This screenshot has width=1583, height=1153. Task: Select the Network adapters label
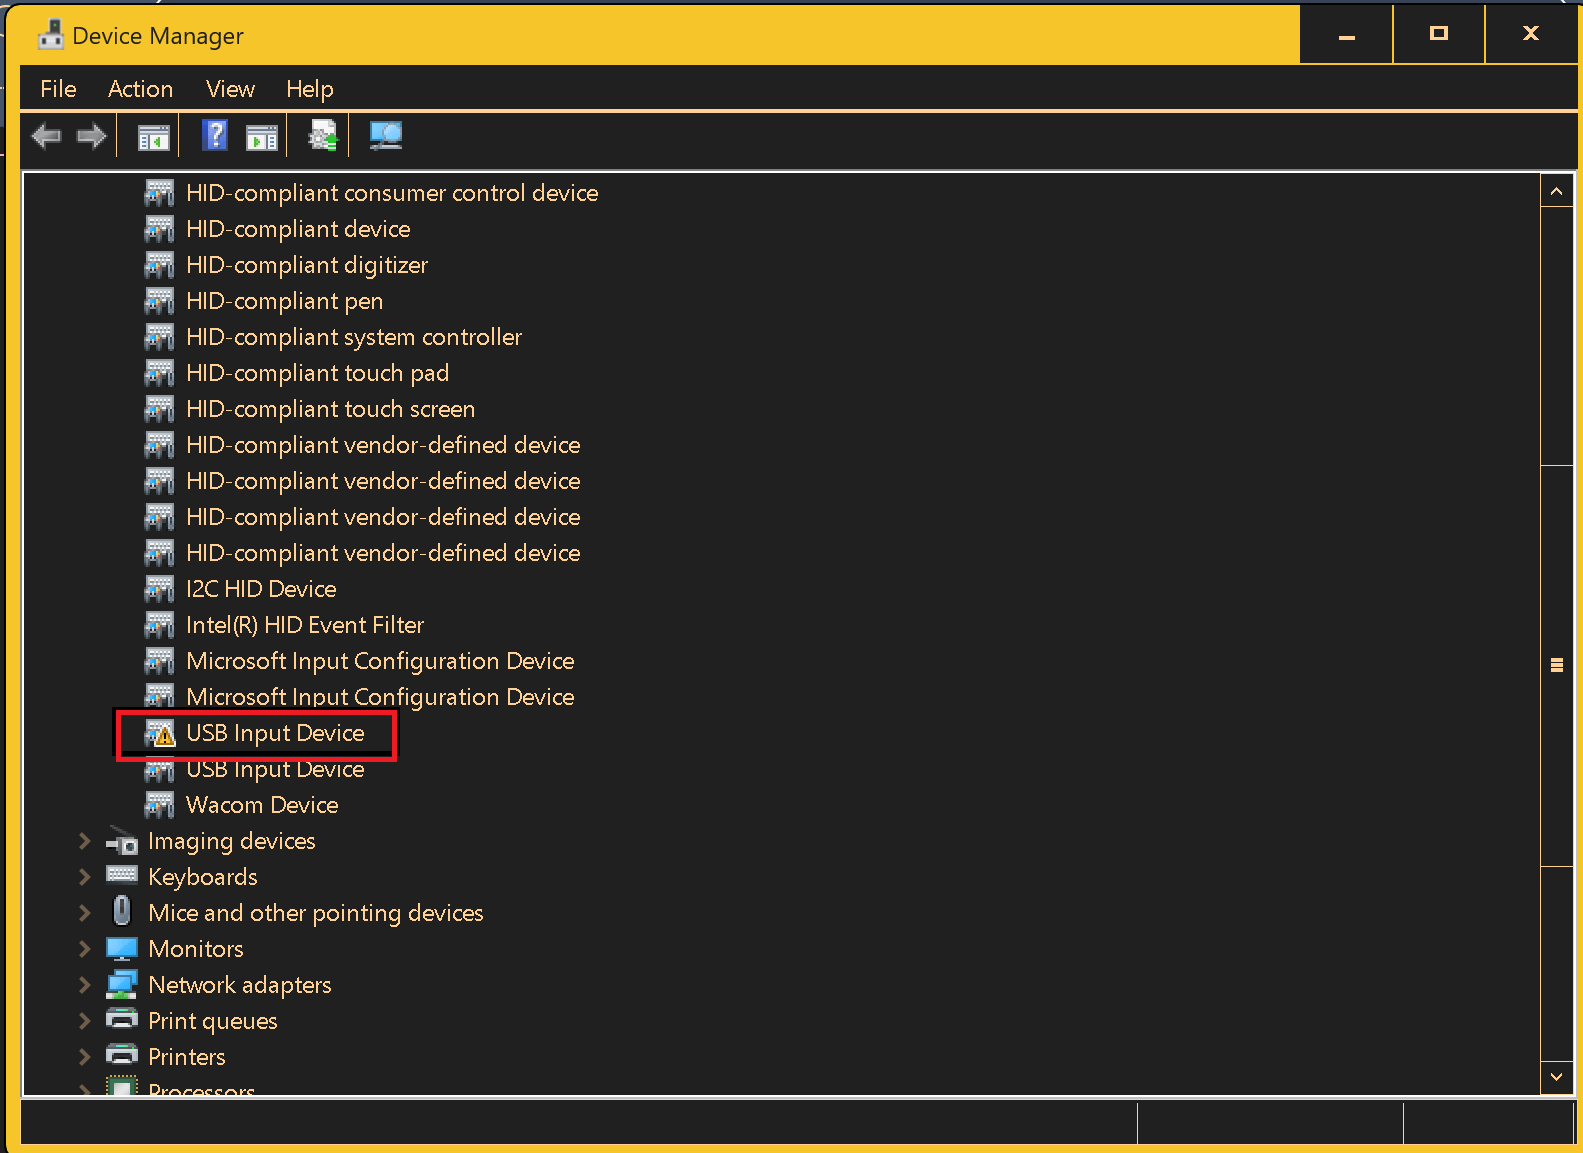point(240,985)
